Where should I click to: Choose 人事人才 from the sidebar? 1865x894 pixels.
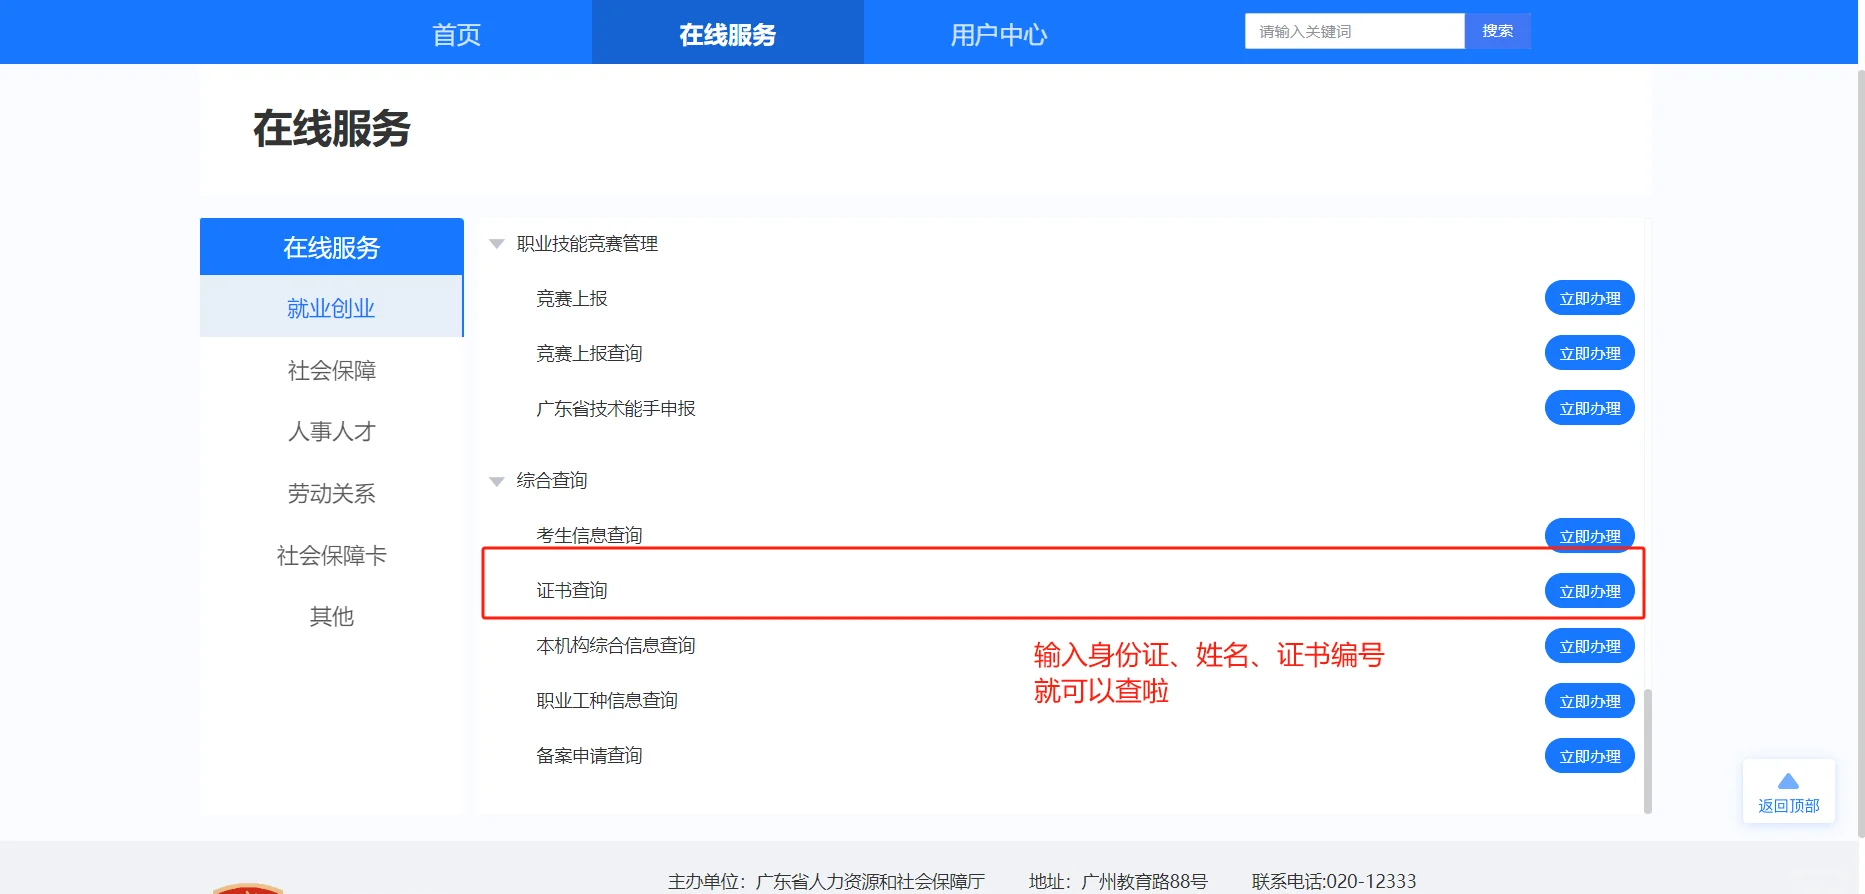(x=331, y=432)
